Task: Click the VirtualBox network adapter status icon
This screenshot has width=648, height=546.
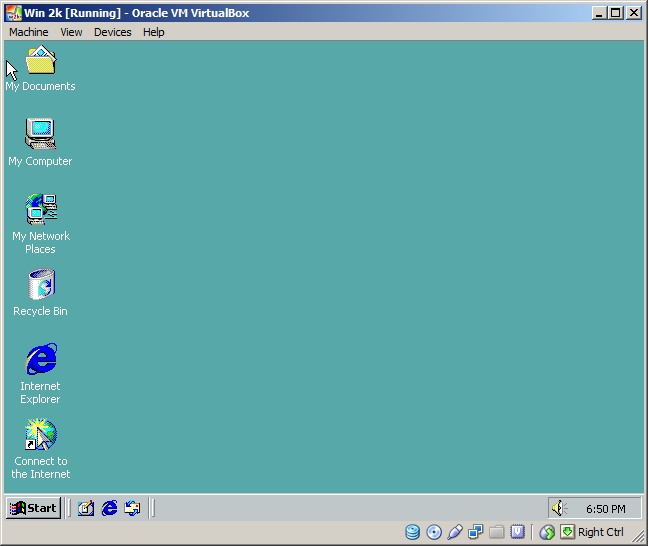Action: pyautogui.click(x=476, y=532)
